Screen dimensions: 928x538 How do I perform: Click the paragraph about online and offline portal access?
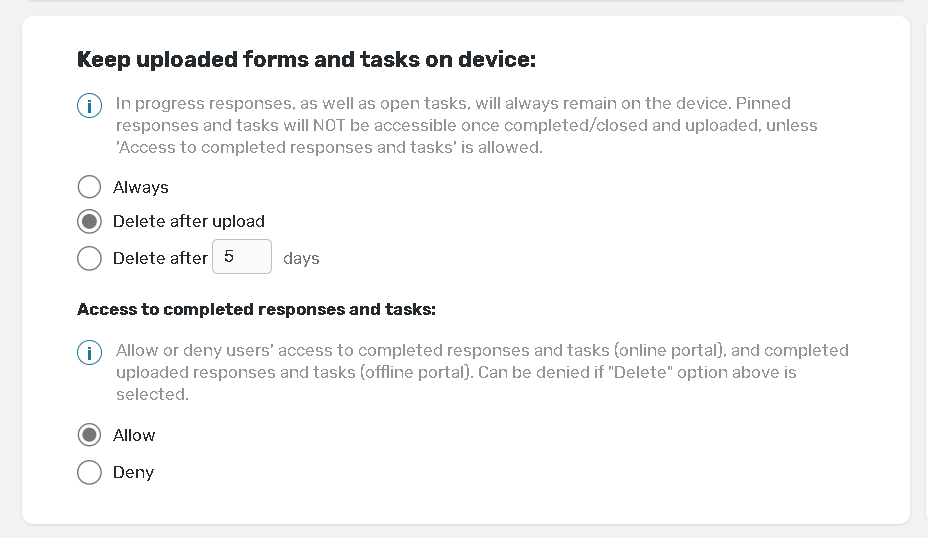pyautogui.click(x=482, y=372)
